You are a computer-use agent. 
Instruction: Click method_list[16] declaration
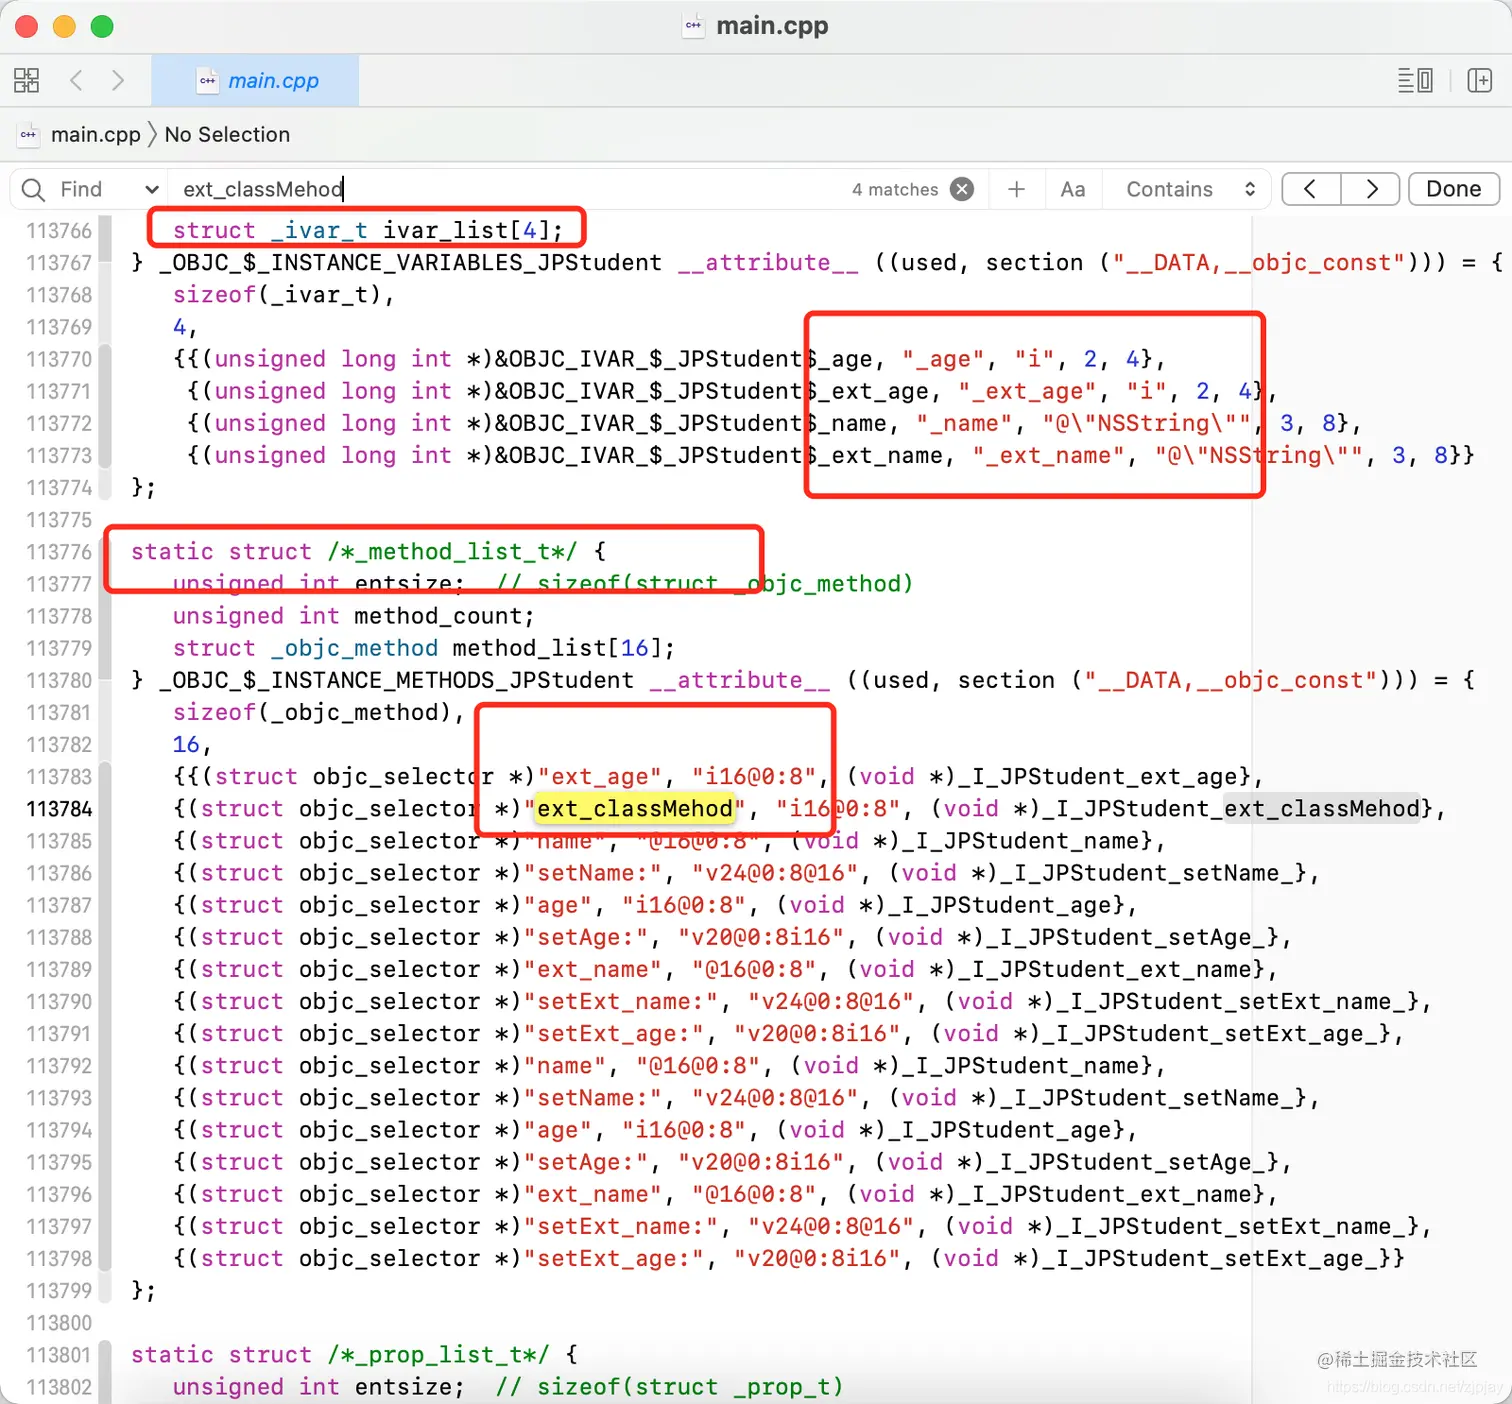(563, 648)
